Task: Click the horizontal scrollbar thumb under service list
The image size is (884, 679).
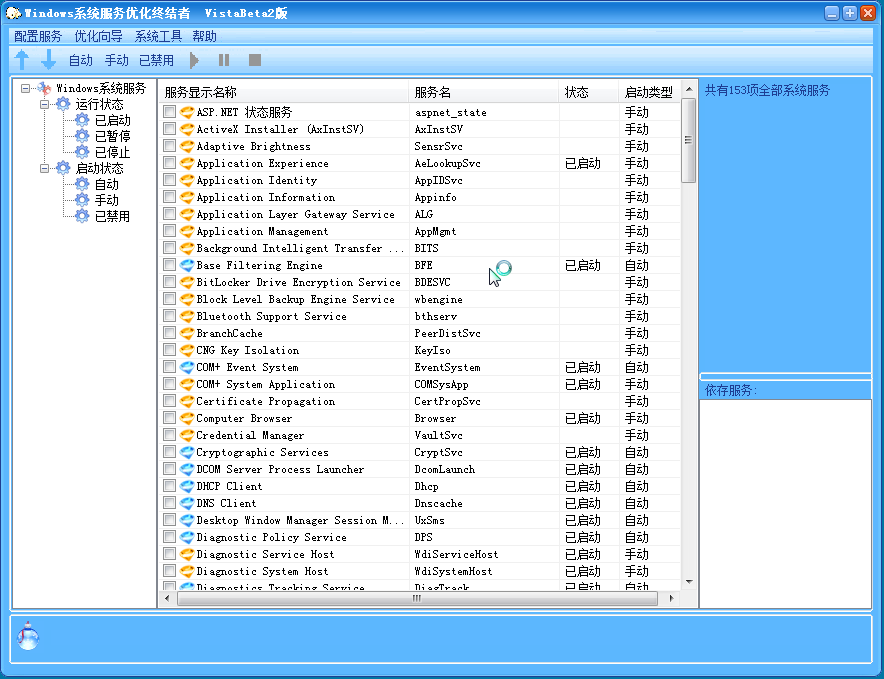Action: 417,598
